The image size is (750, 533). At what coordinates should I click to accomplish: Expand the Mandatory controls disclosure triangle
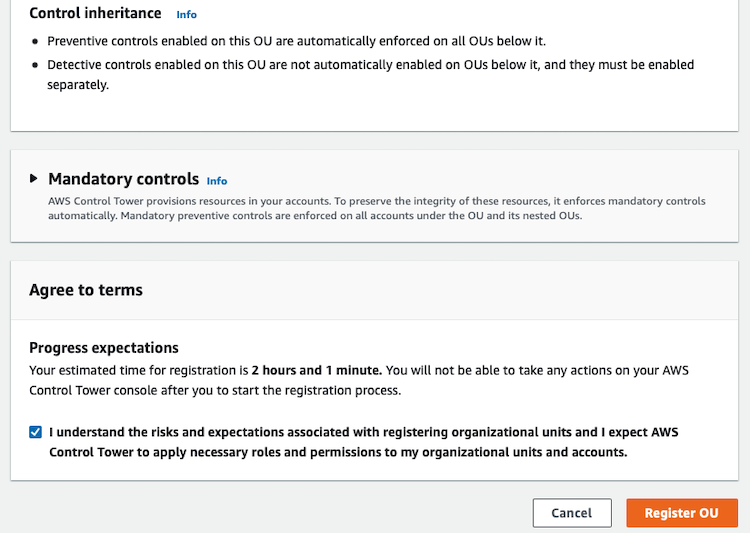click(x=33, y=179)
